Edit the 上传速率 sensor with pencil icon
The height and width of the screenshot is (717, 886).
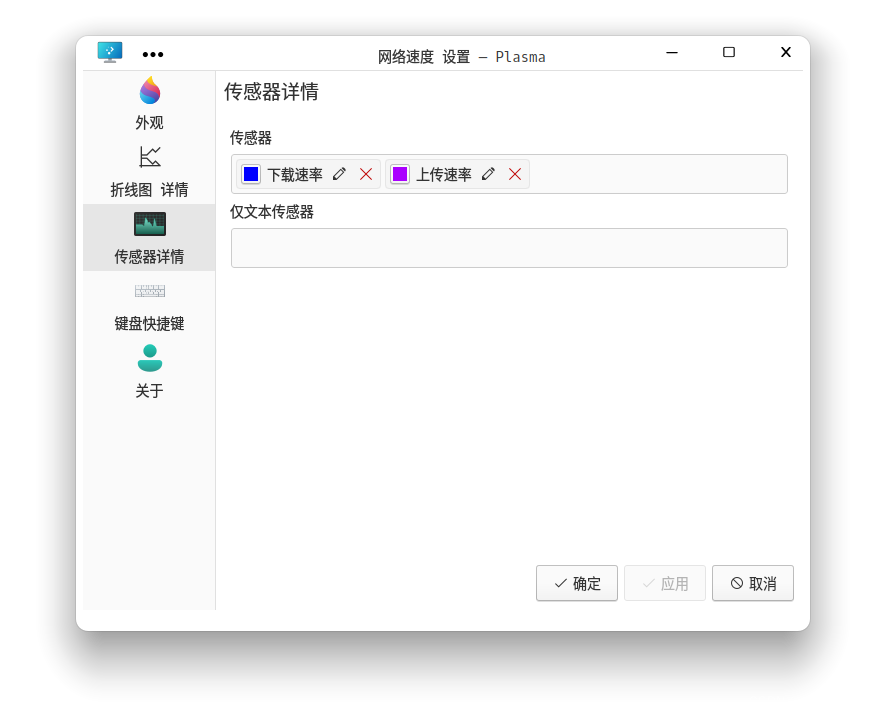pos(488,174)
